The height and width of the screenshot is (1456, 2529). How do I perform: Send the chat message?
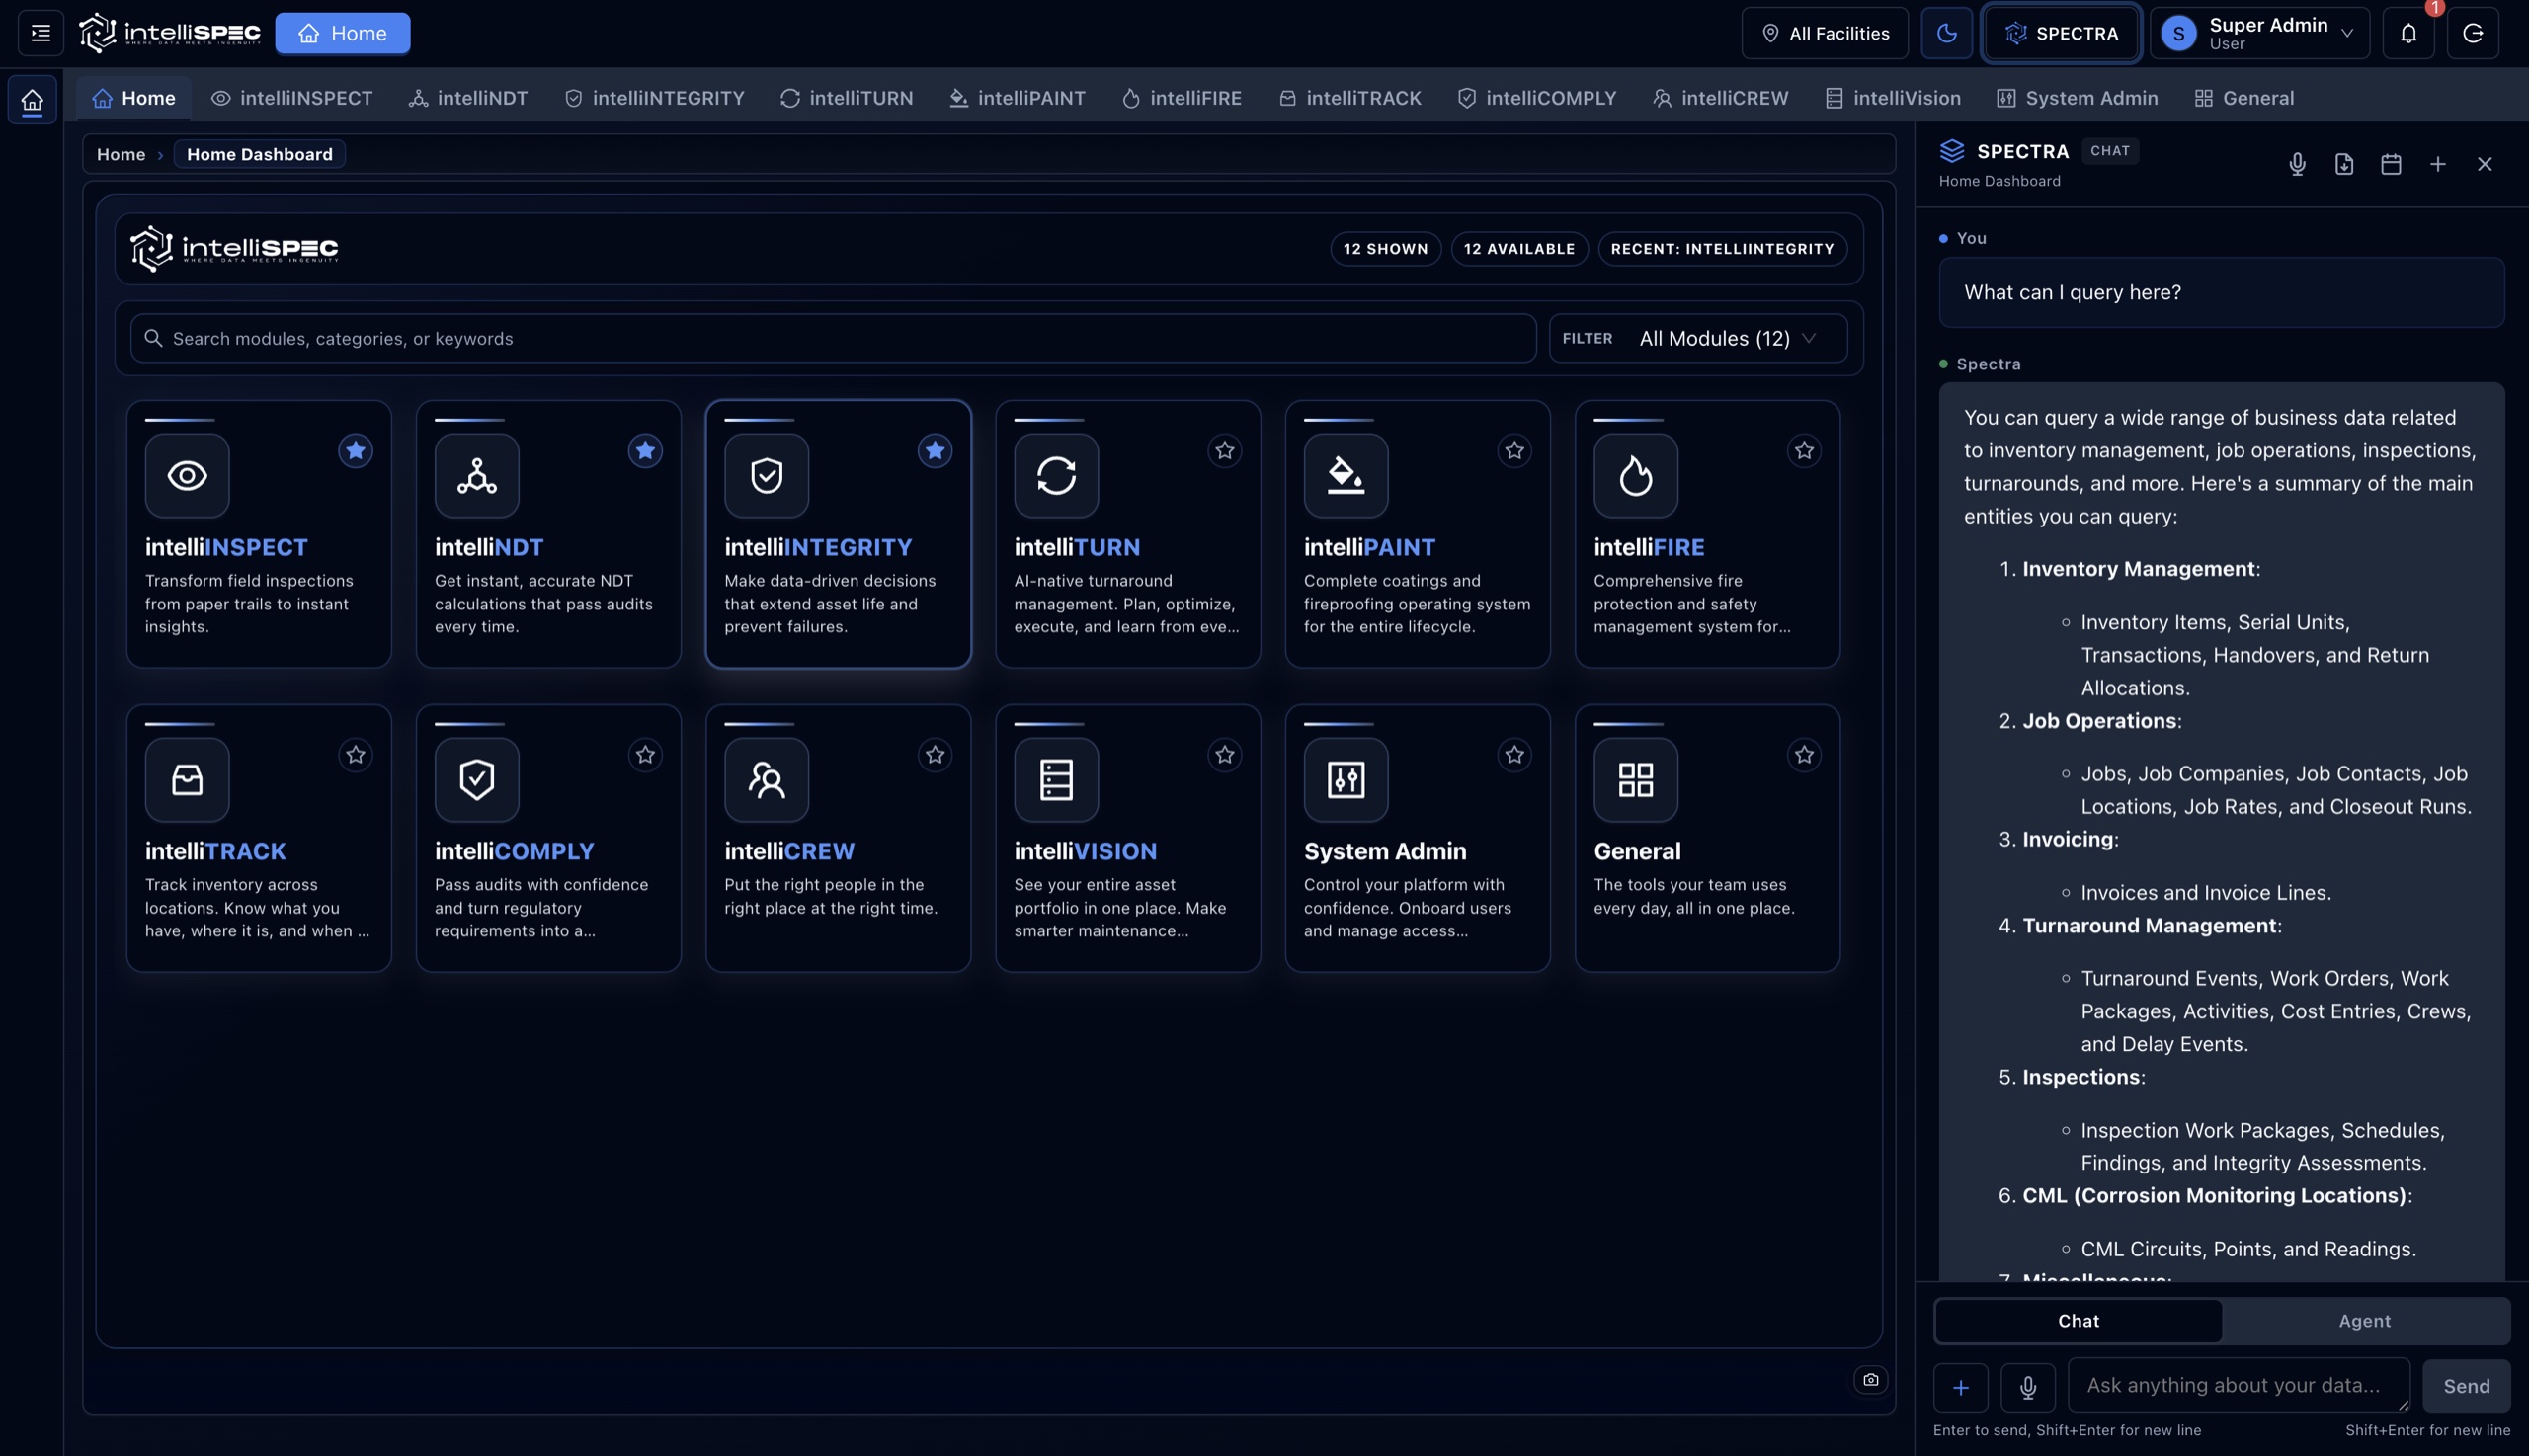tap(2466, 1386)
